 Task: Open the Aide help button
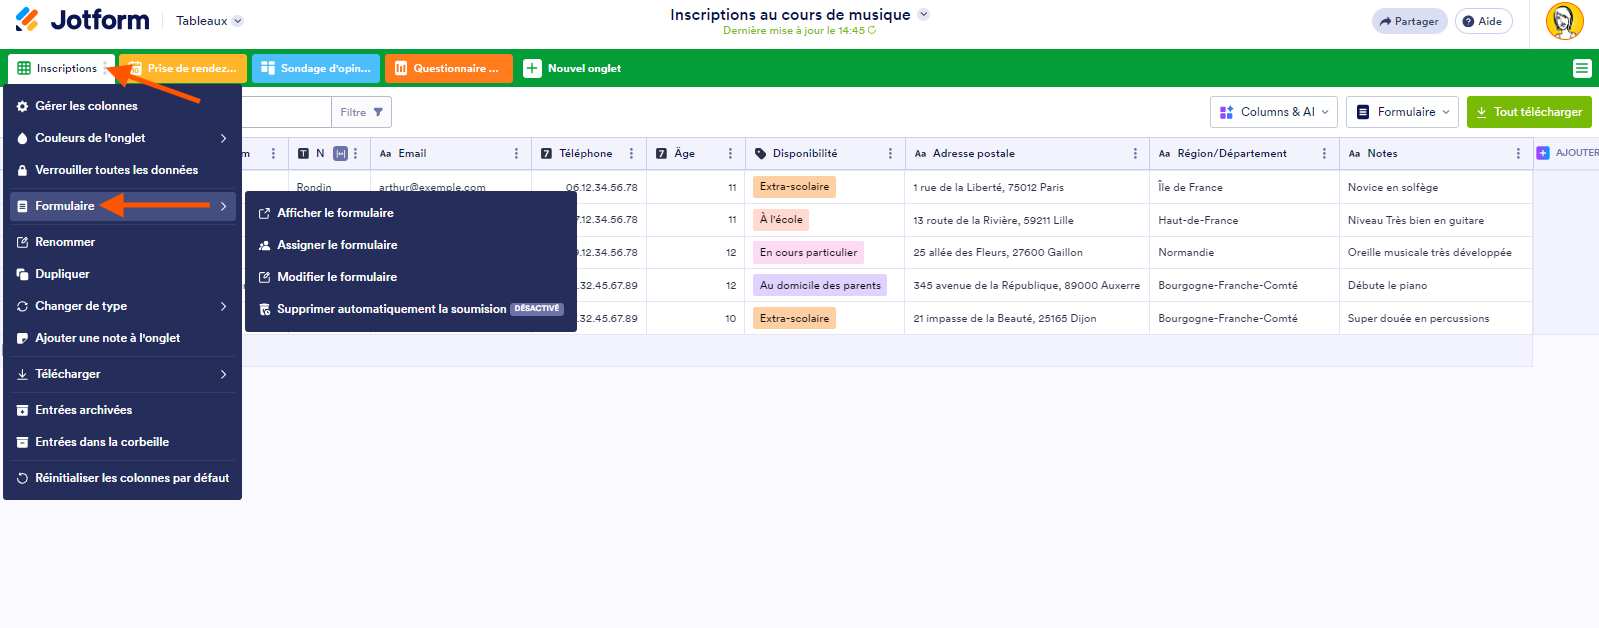[1483, 21]
